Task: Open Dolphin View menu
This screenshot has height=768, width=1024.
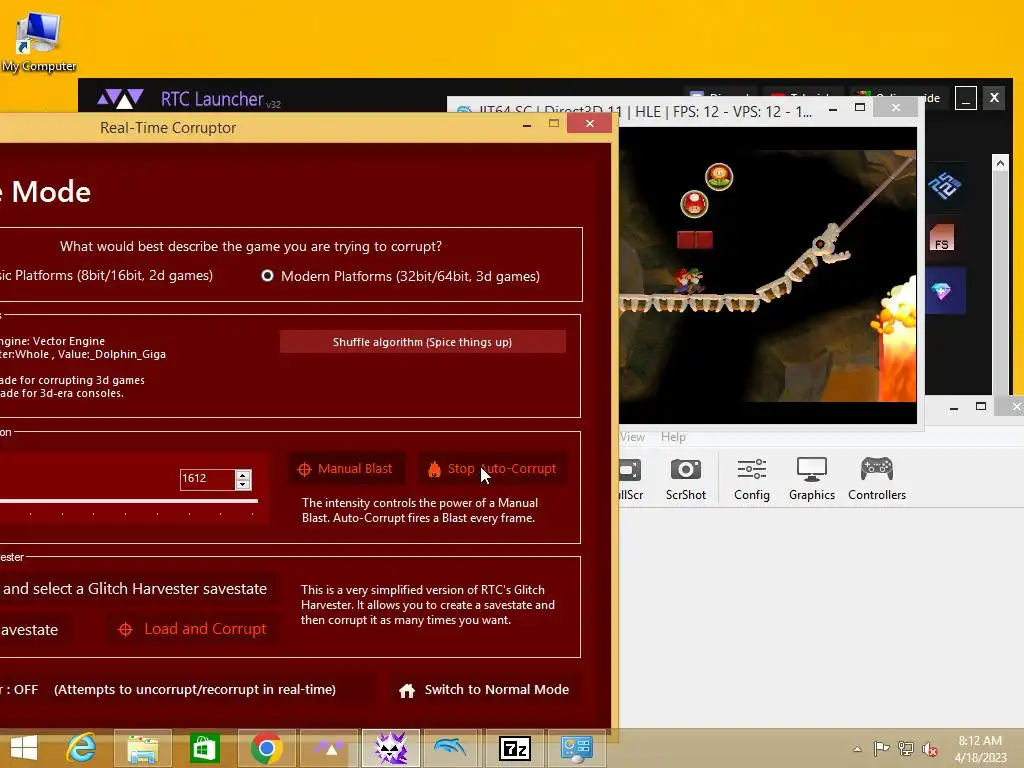Action: pos(632,437)
